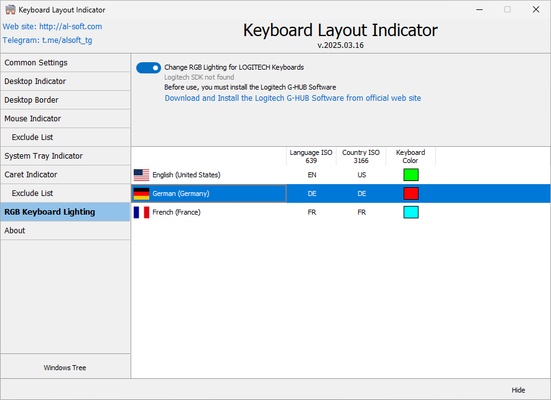Close the Keyboard Layout Indicator window
The width and height of the screenshot is (551, 400).
tap(536, 9)
